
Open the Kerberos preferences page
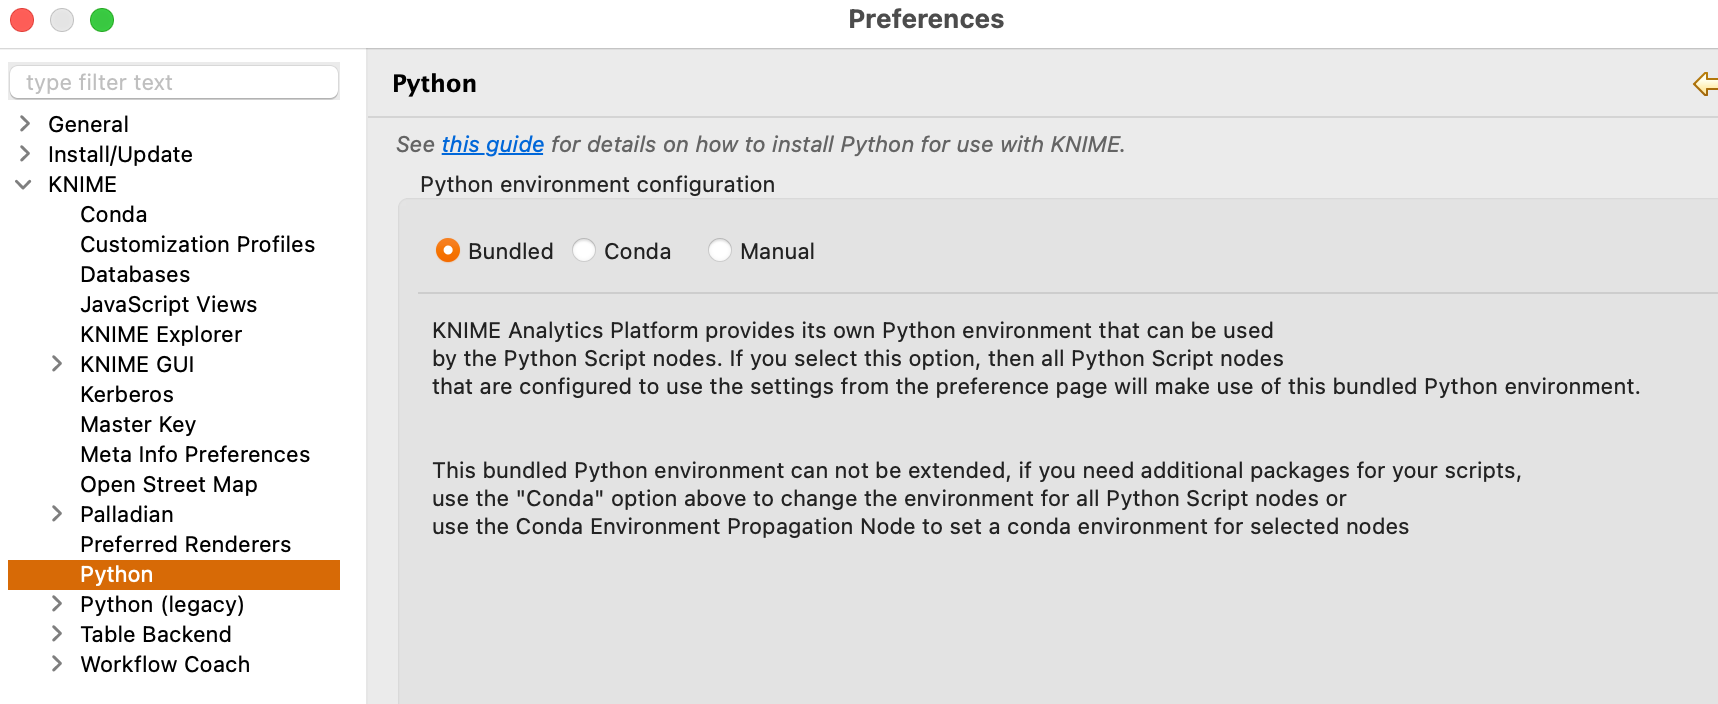127,394
